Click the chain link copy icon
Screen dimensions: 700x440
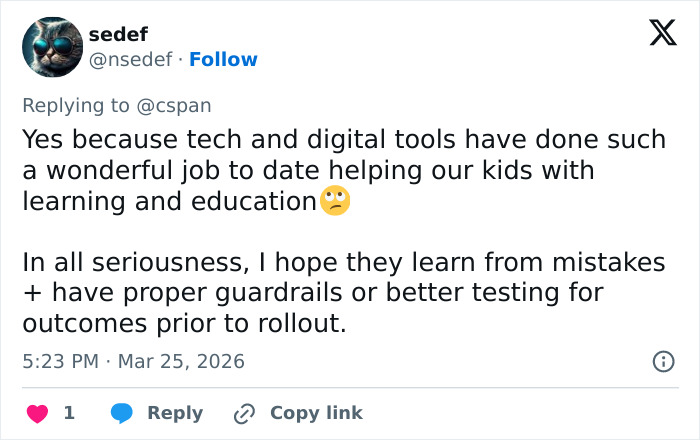[244, 413]
